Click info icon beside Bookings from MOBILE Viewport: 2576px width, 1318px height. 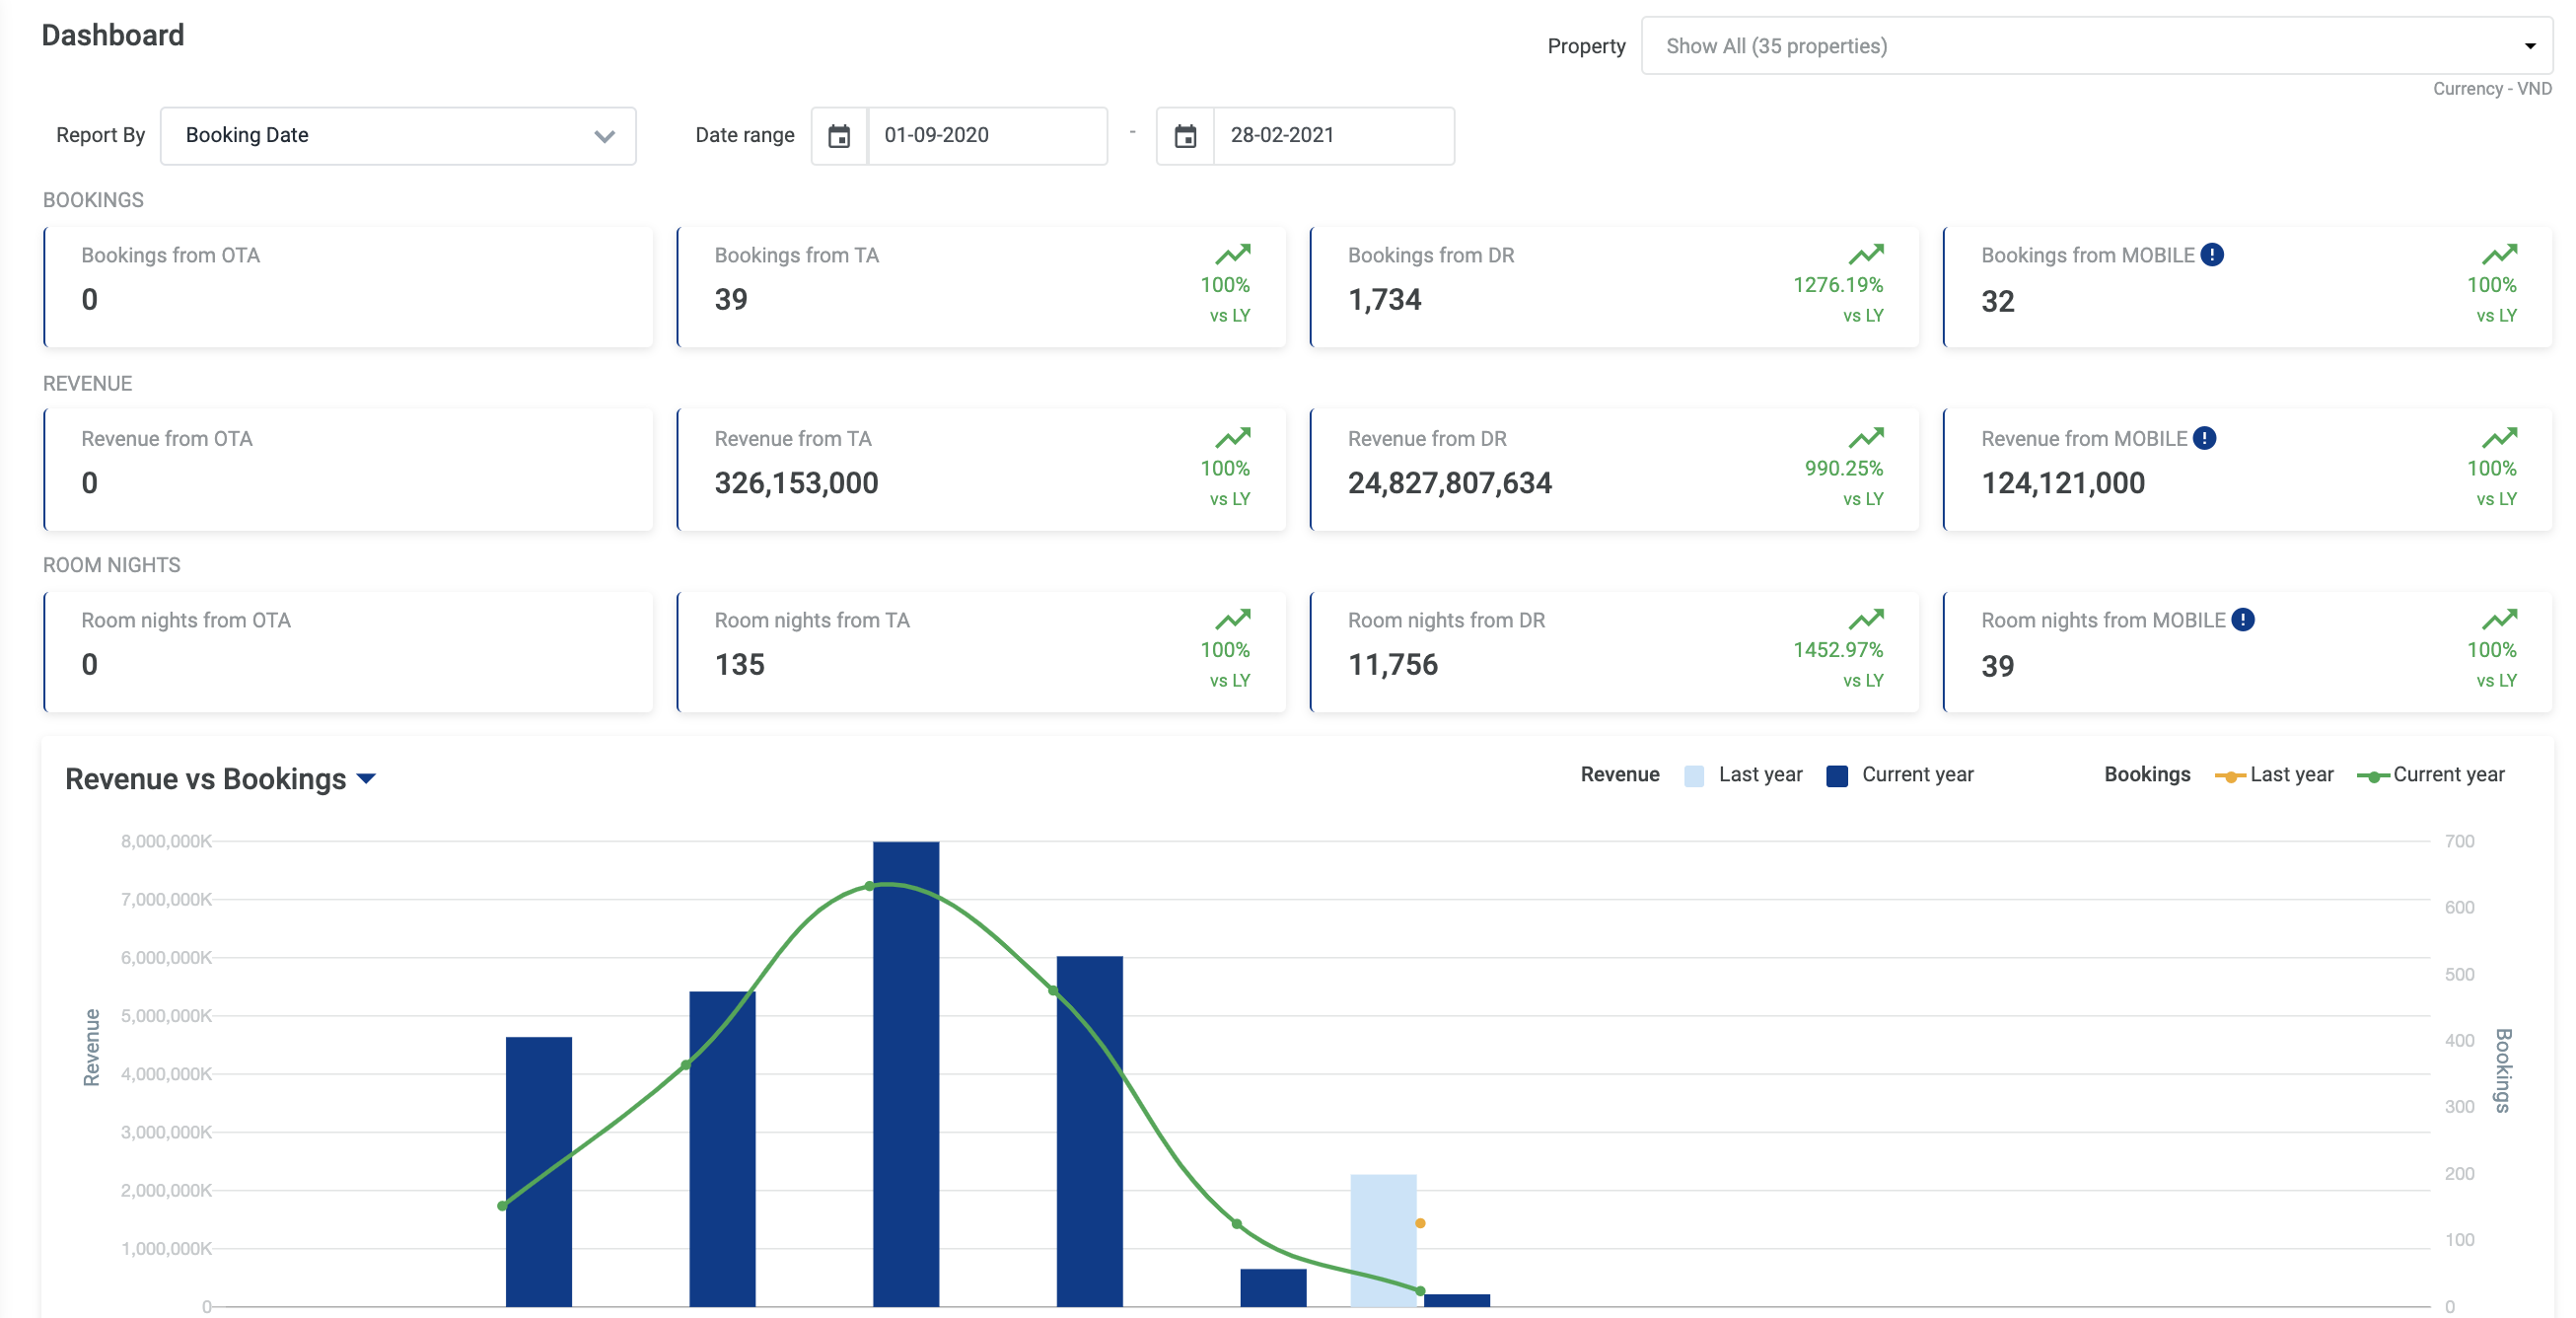point(2212,255)
